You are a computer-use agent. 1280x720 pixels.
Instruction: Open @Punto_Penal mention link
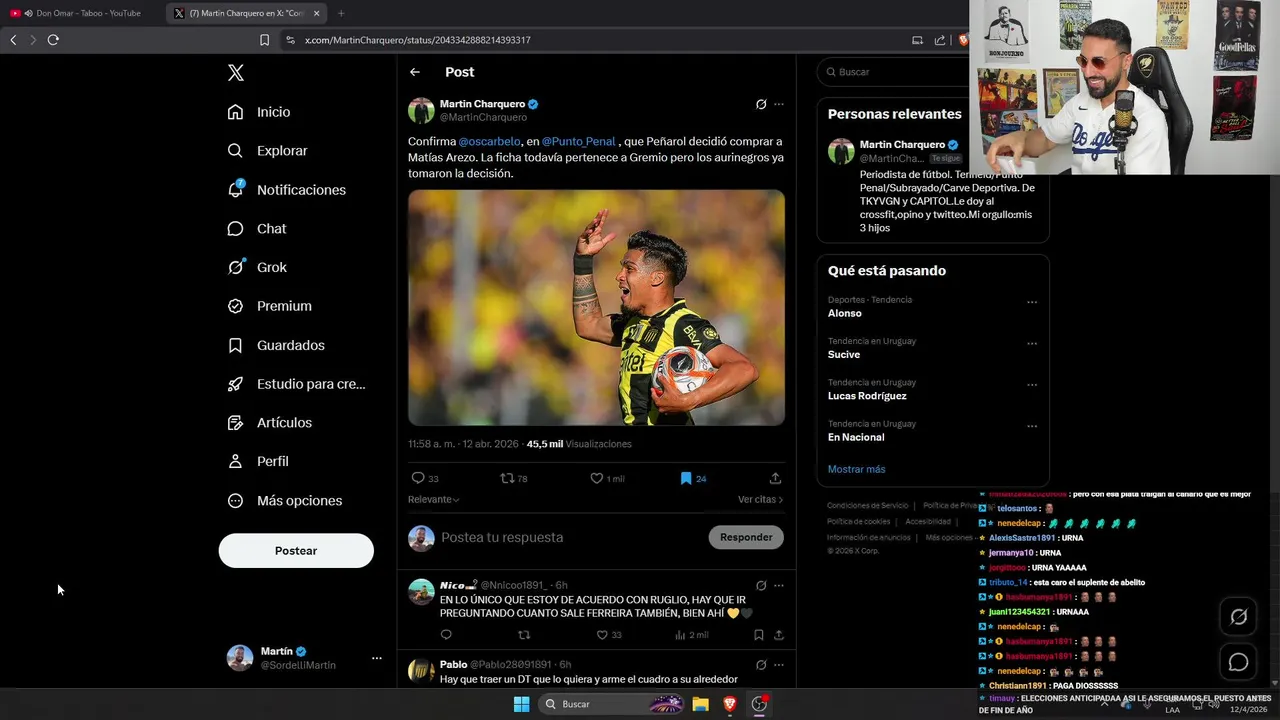click(x=579, y=141)
